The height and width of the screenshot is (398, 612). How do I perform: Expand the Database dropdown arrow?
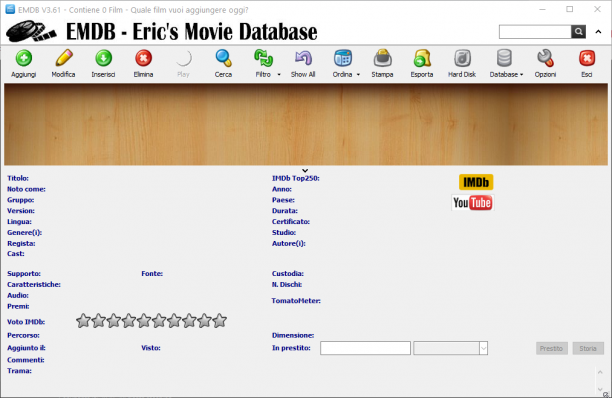(x=521, y=75)
